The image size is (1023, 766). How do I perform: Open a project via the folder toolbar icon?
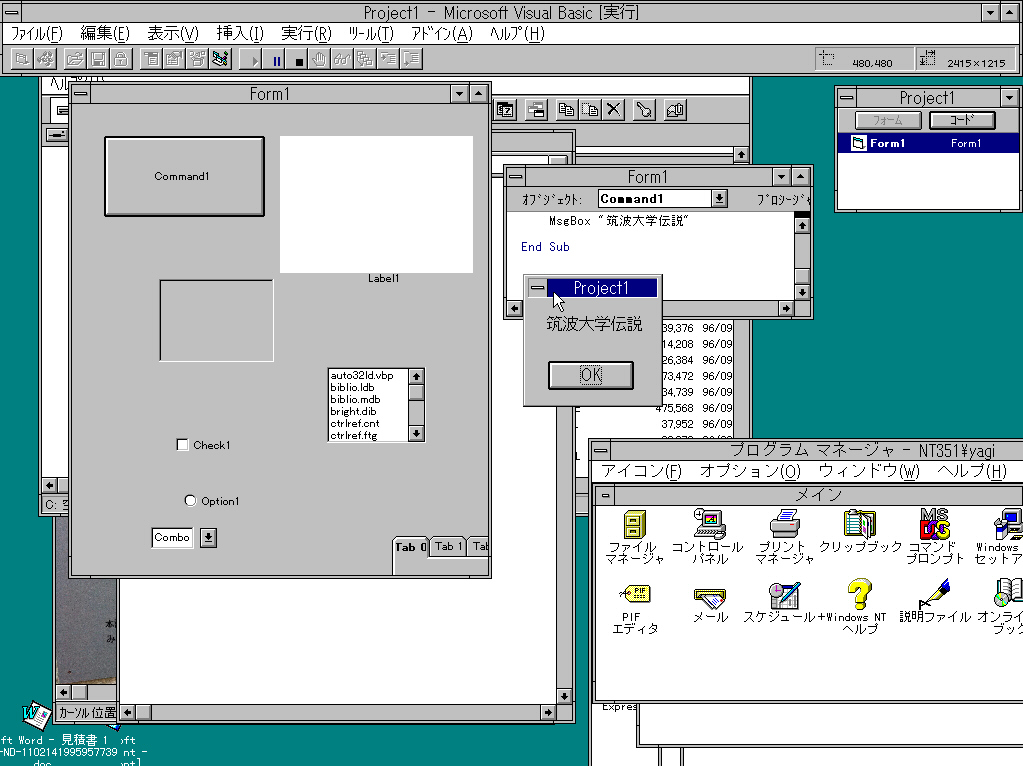pos(75,58)
